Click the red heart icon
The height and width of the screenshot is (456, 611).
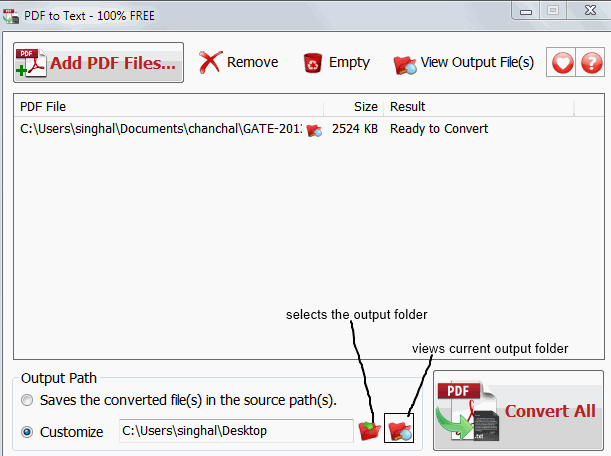click(x=561, y=62)
